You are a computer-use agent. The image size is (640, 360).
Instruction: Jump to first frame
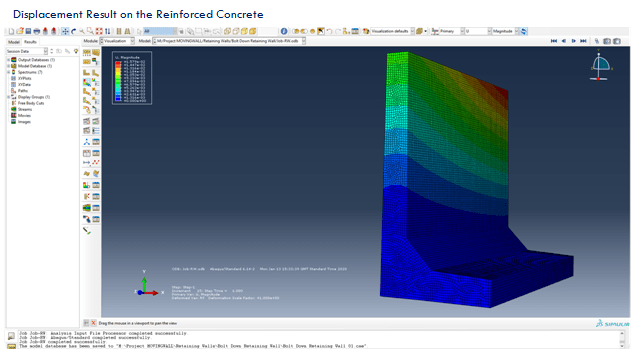coord(554,41)
